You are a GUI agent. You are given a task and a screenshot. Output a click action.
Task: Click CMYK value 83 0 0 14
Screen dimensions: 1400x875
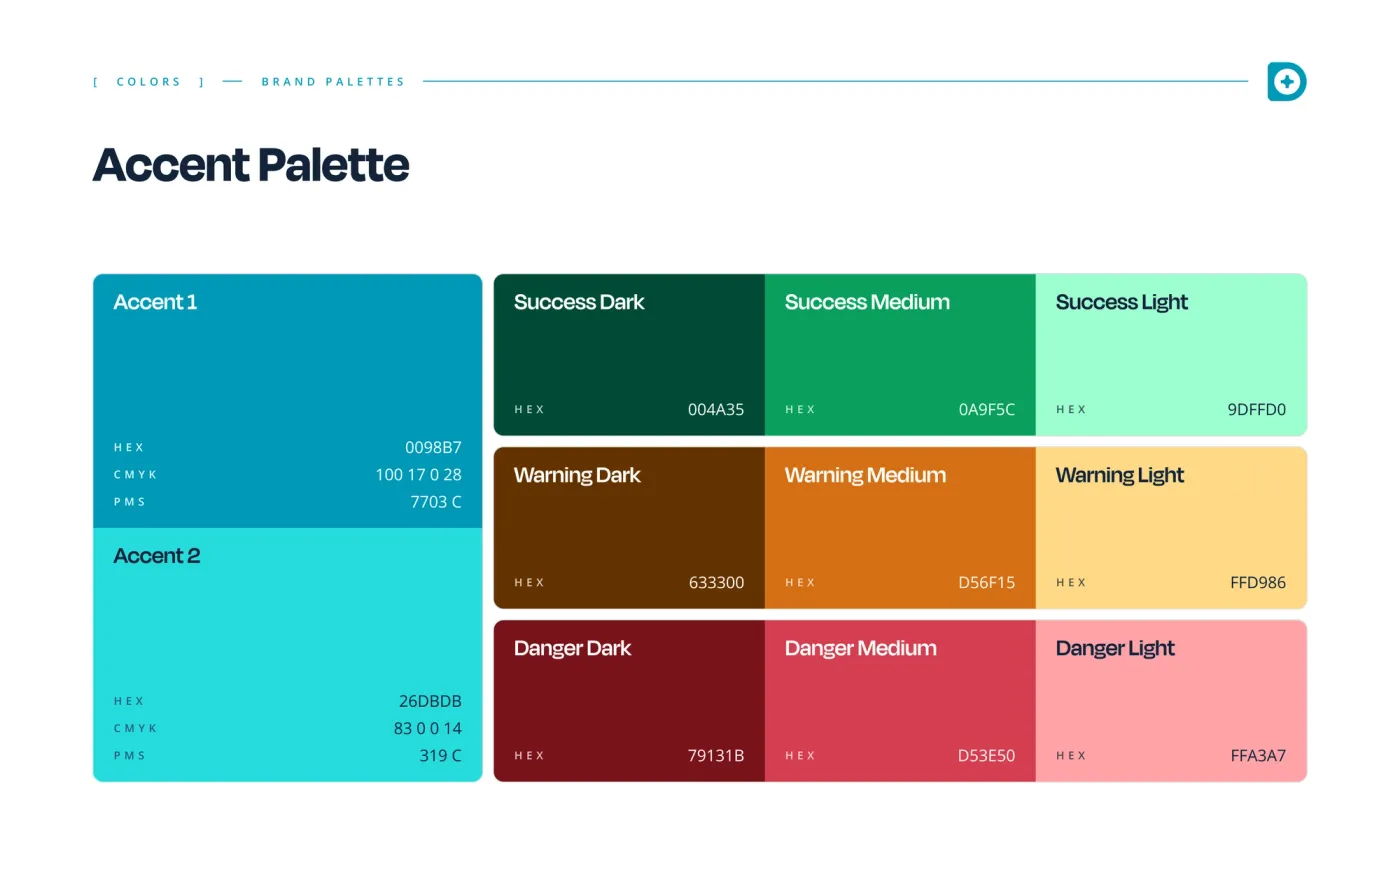(428, 728)
